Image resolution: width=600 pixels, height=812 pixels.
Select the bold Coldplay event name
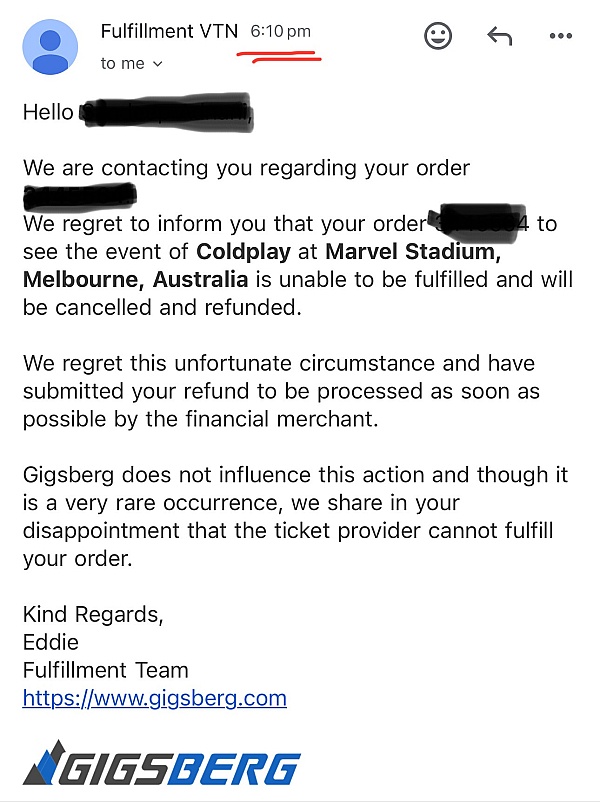(x=243, y=252)
